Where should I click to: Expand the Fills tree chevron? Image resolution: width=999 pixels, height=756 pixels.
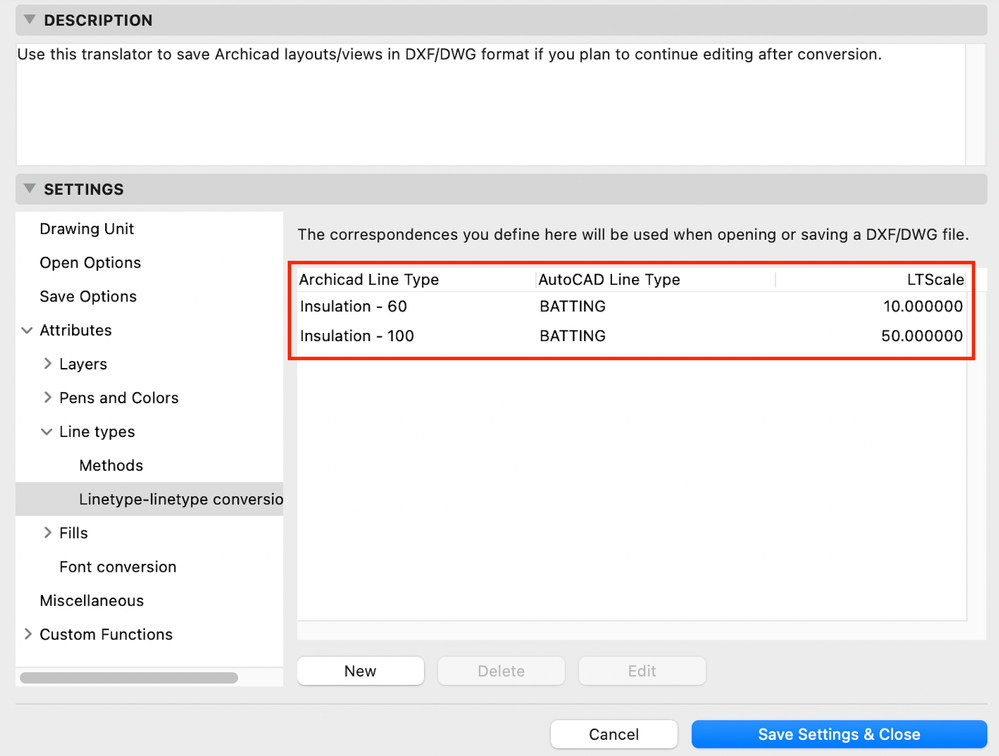[47, 532]
